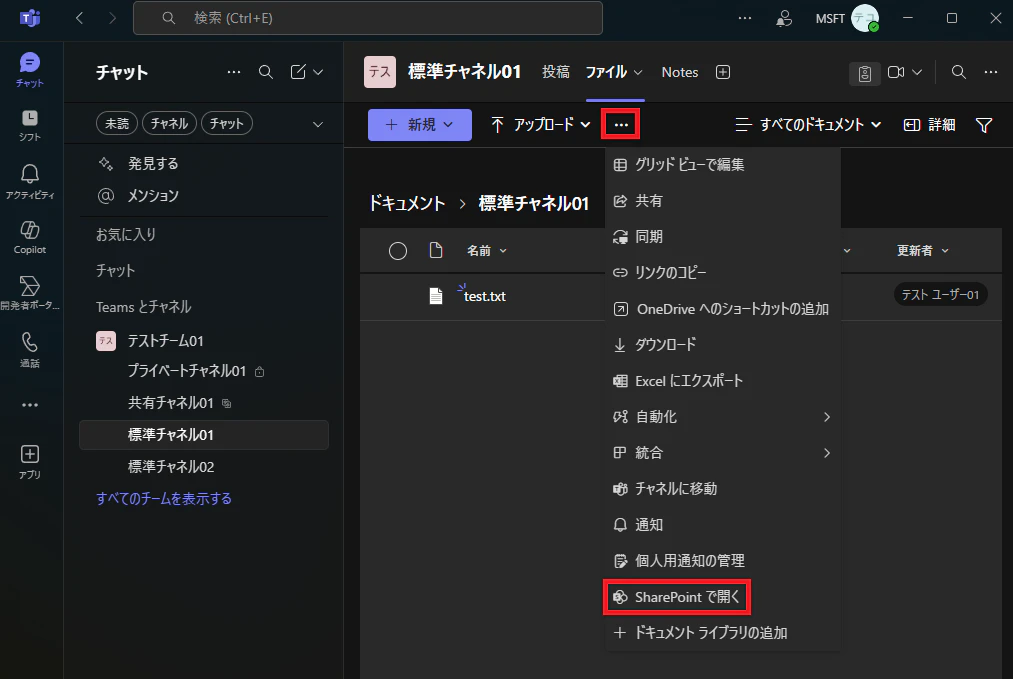Open the 新規 dropdown button
The width and height of the screenshot is (1013, 679).
pyautogui.click(x=420, y=124)
